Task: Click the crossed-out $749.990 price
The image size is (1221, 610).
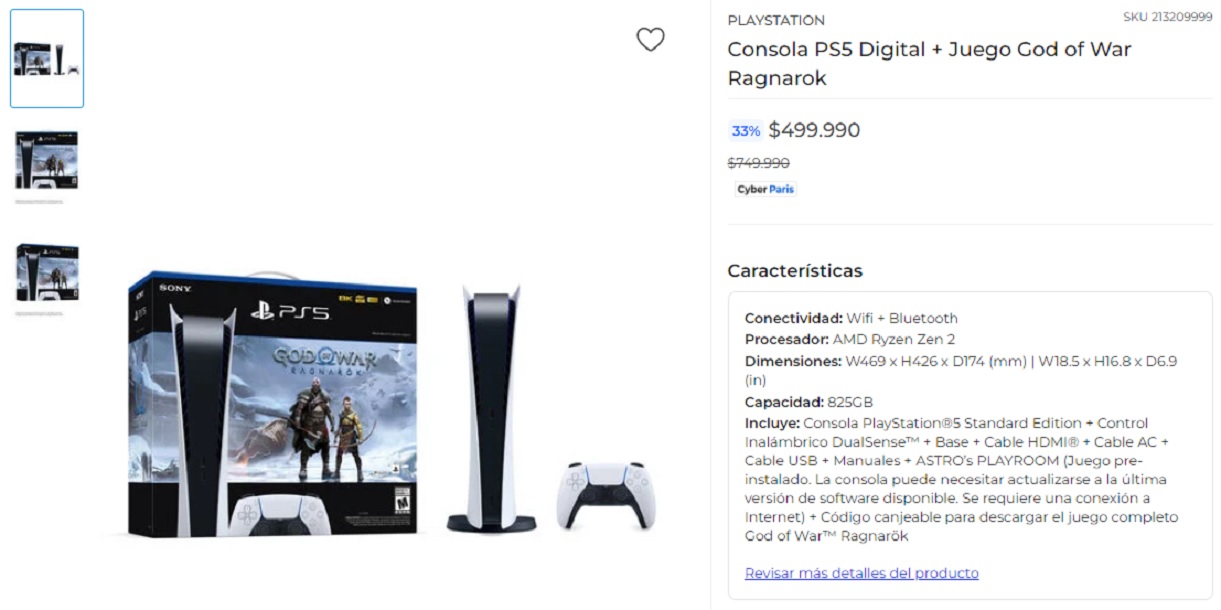Action: [x=758, y=163]
